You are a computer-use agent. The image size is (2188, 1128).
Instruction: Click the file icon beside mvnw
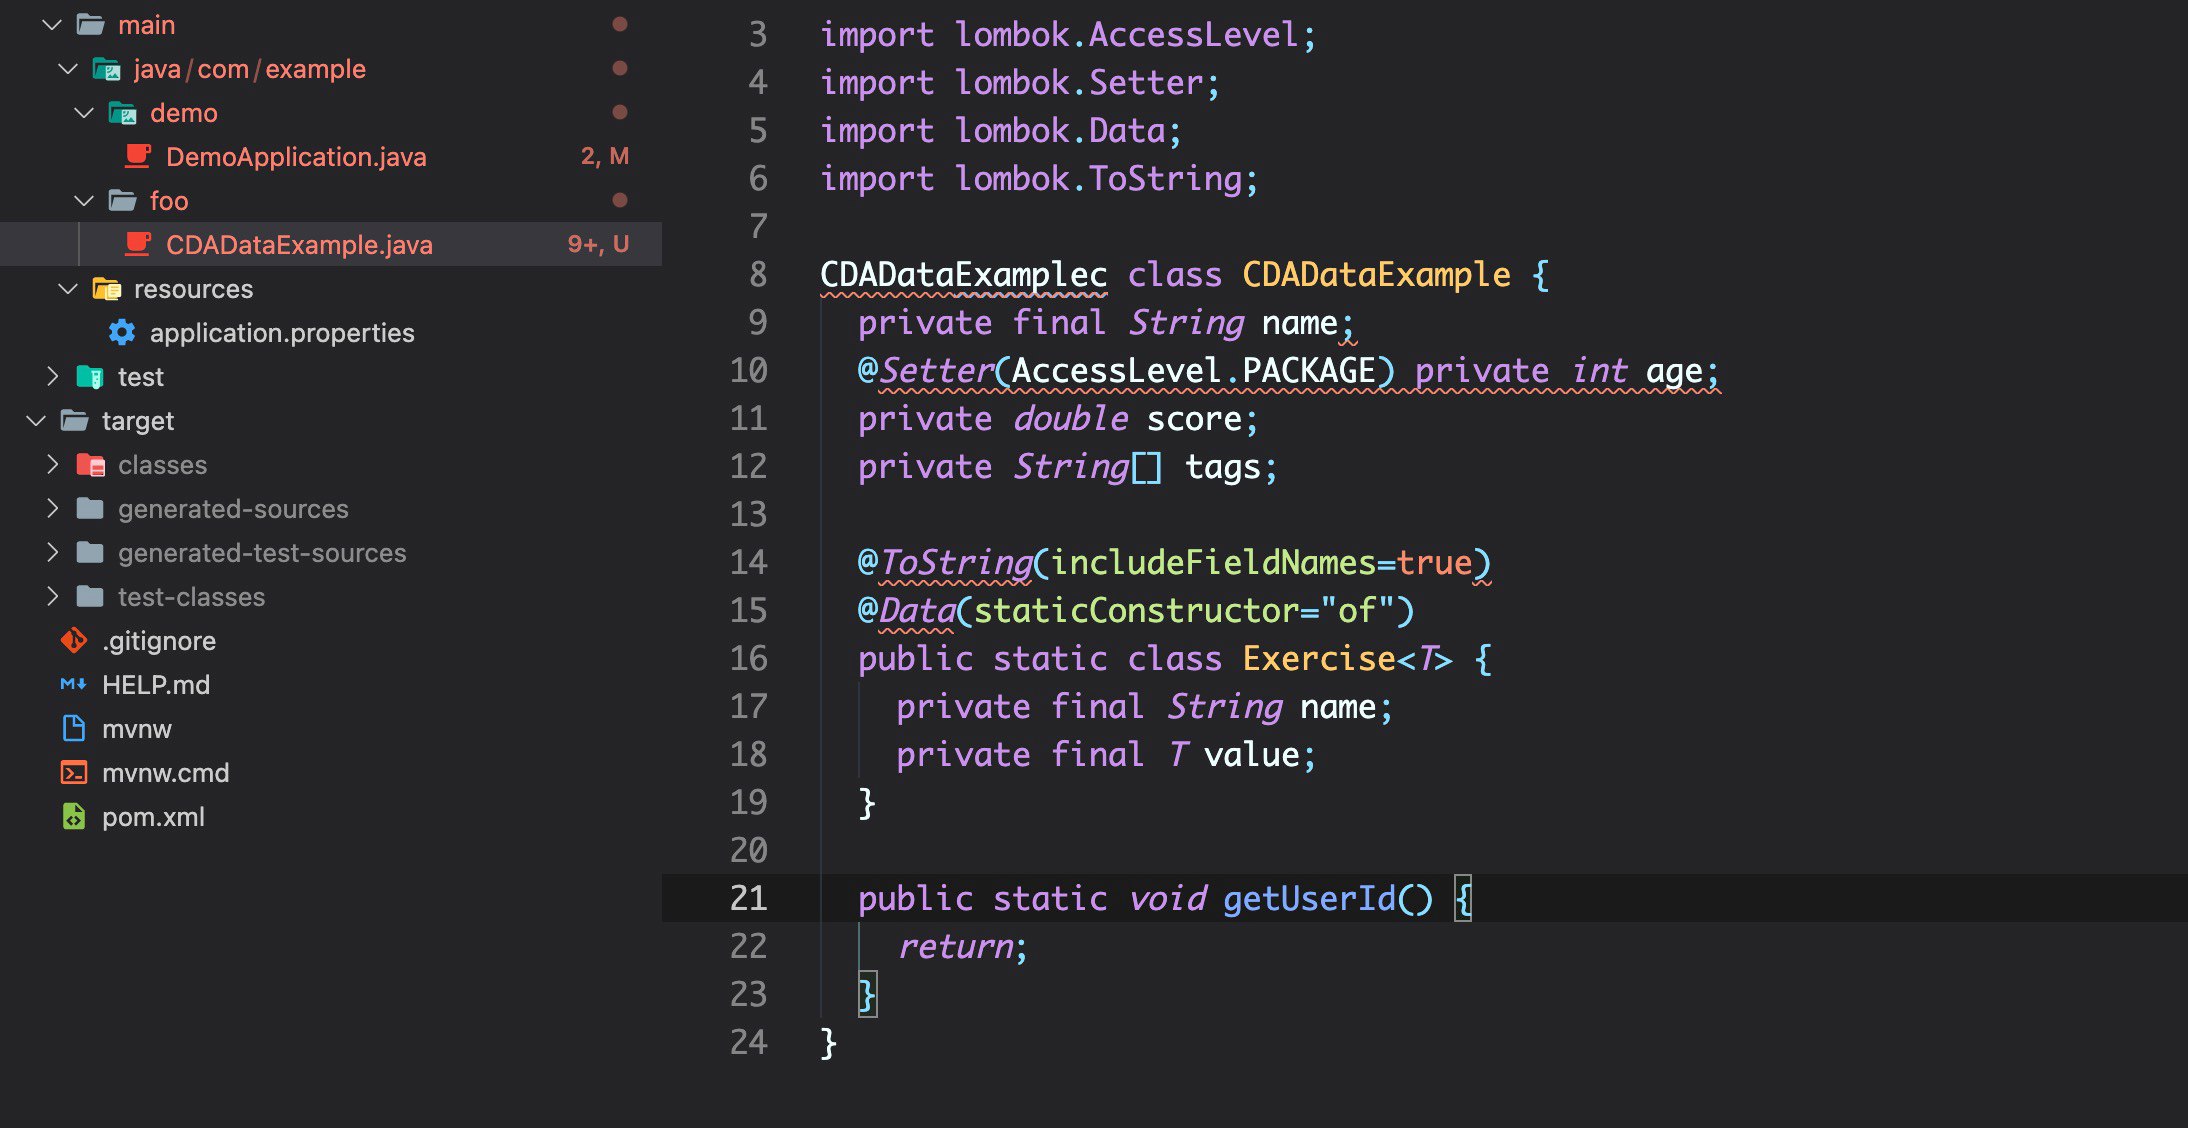74,728
